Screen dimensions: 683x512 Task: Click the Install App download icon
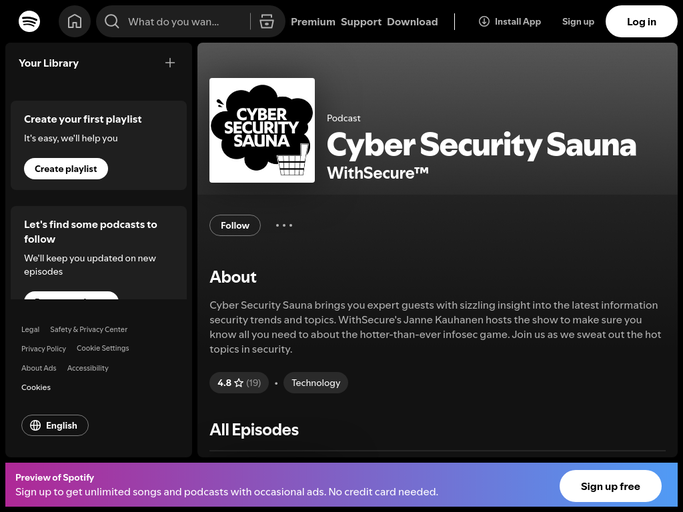coord(484,21)
